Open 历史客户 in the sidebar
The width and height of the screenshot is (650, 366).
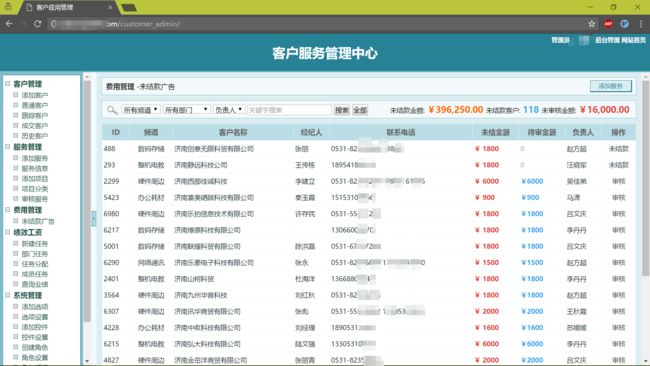pos(35,136)
